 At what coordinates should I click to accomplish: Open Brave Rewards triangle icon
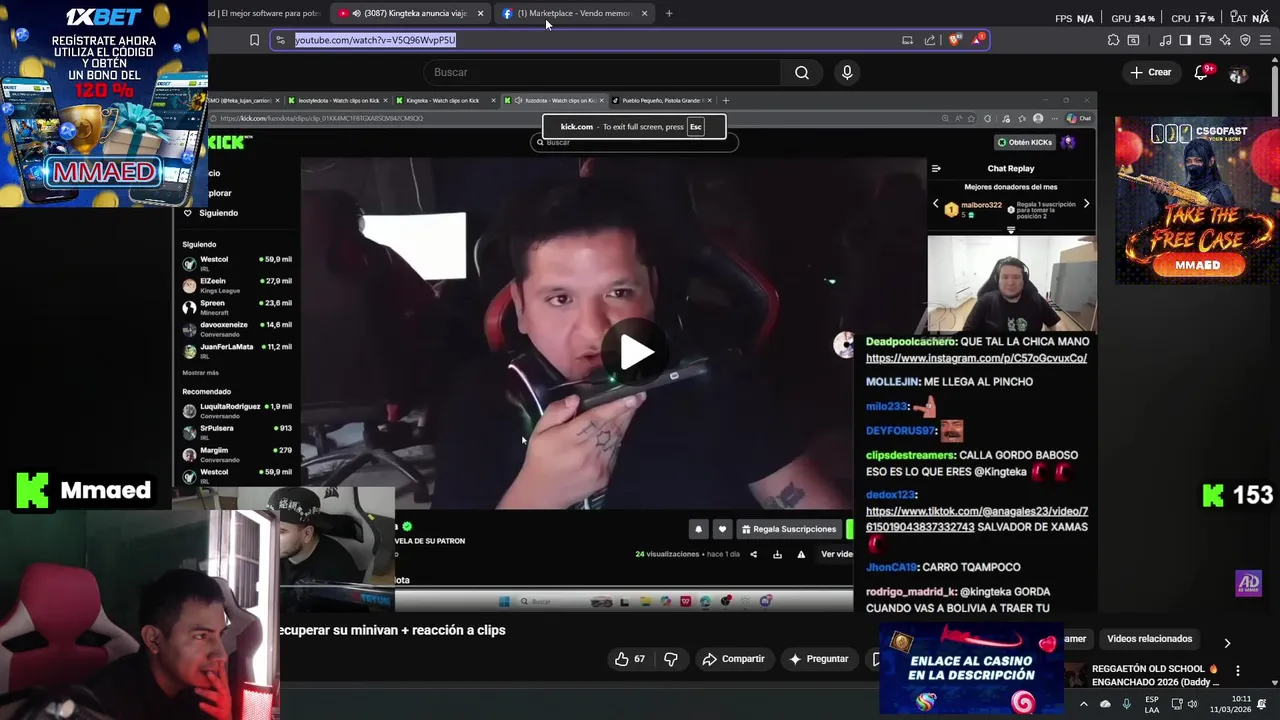click(x=978, y=40)
